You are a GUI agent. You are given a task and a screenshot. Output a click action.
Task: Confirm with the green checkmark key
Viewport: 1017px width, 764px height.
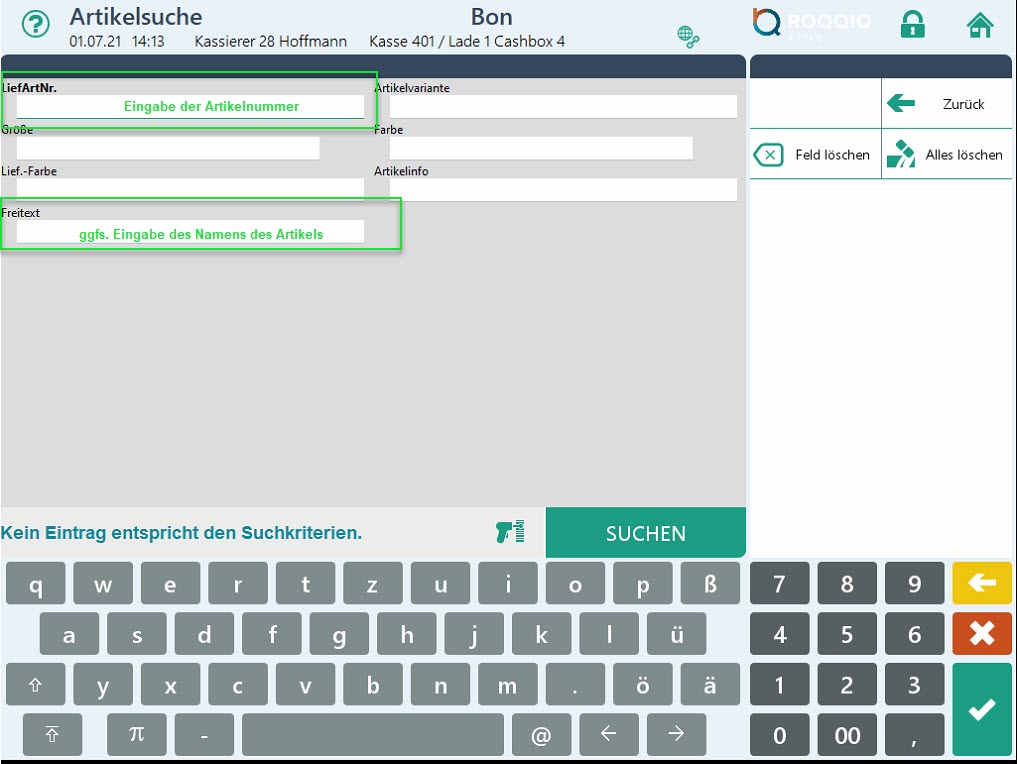click(x=981, y=708)
